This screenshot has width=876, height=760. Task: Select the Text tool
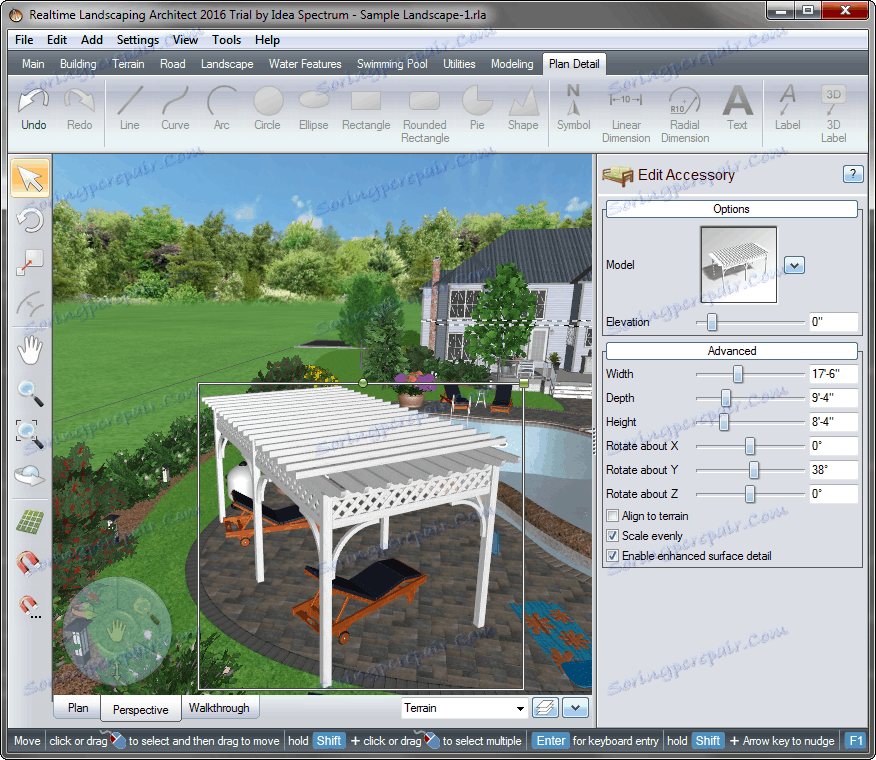click(737, 110)
